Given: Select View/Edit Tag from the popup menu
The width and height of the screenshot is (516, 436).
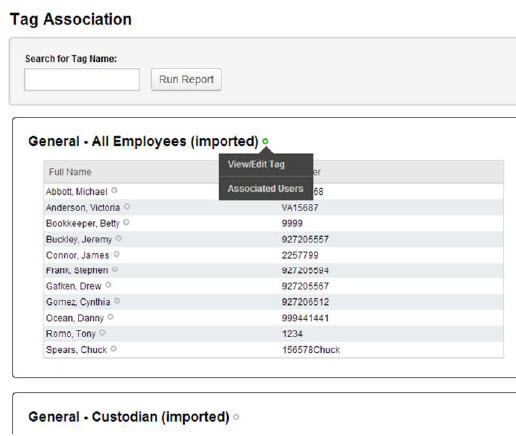Looking at the screenshot, I should pos(256,164).
